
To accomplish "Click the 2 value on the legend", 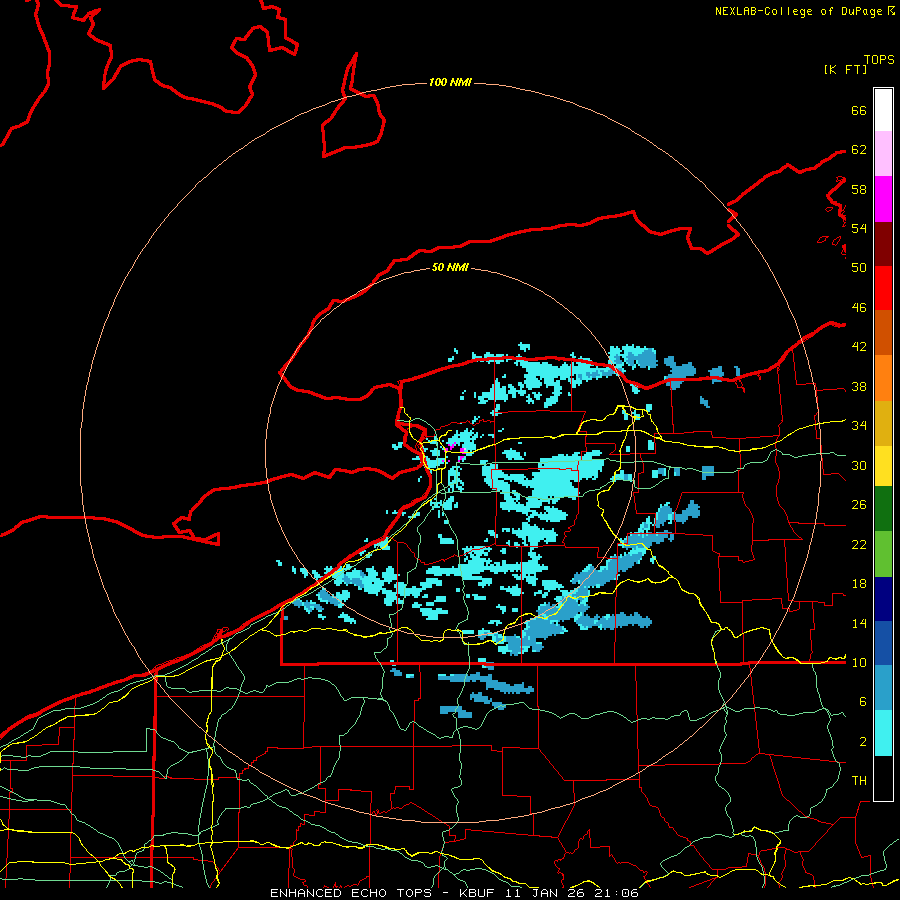I will pos(863,742).
